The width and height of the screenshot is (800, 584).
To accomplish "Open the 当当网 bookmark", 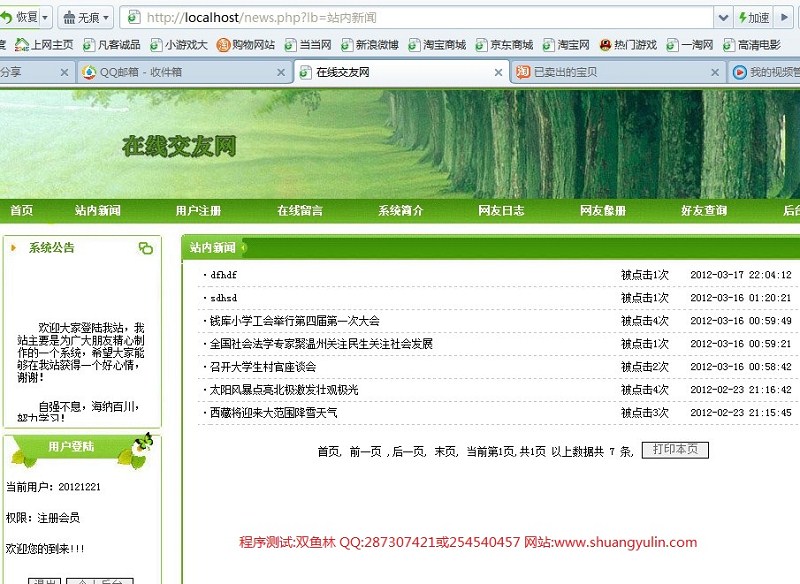I will tap(308, 45).
